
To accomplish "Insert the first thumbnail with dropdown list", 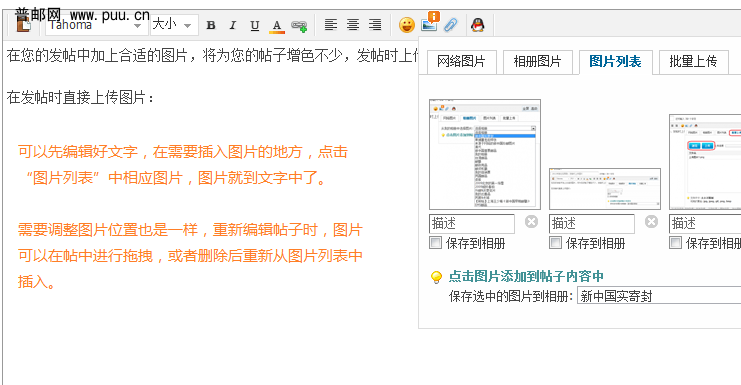I will (x=485, y=154).
